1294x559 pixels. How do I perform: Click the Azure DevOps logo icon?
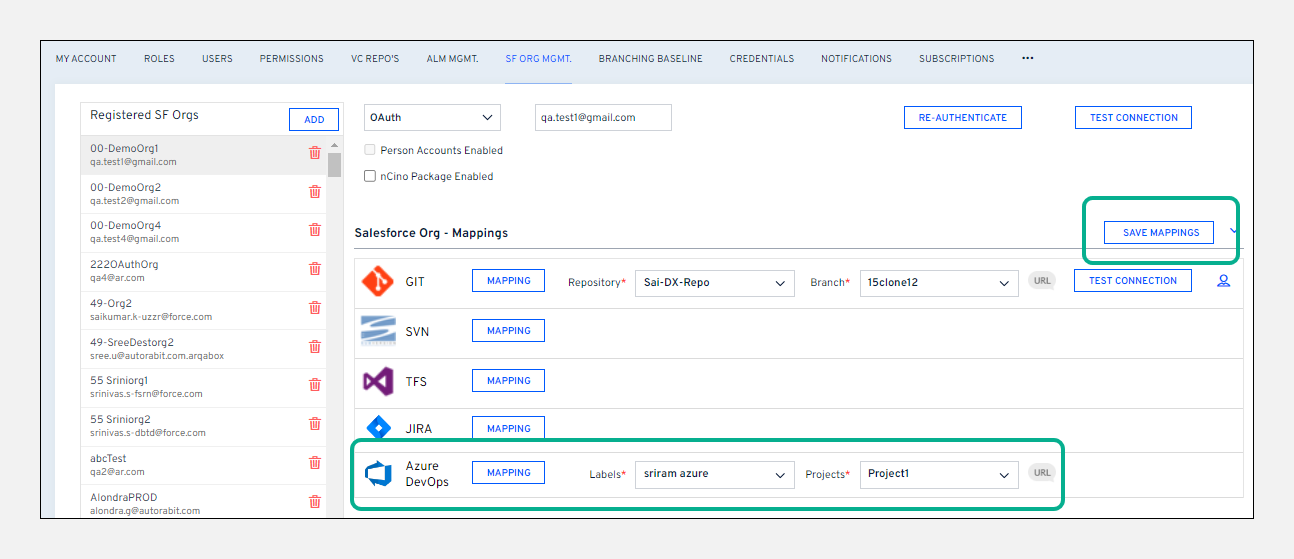[379, 474]
